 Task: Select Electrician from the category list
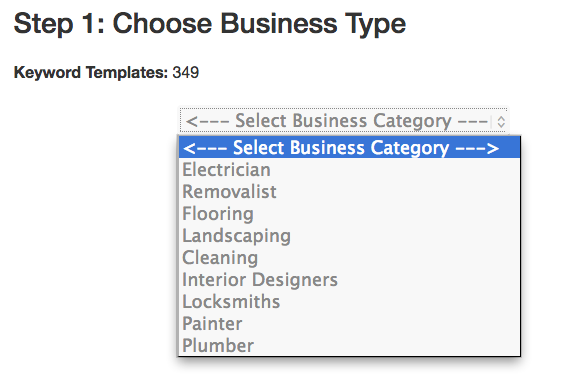point(350,169)
